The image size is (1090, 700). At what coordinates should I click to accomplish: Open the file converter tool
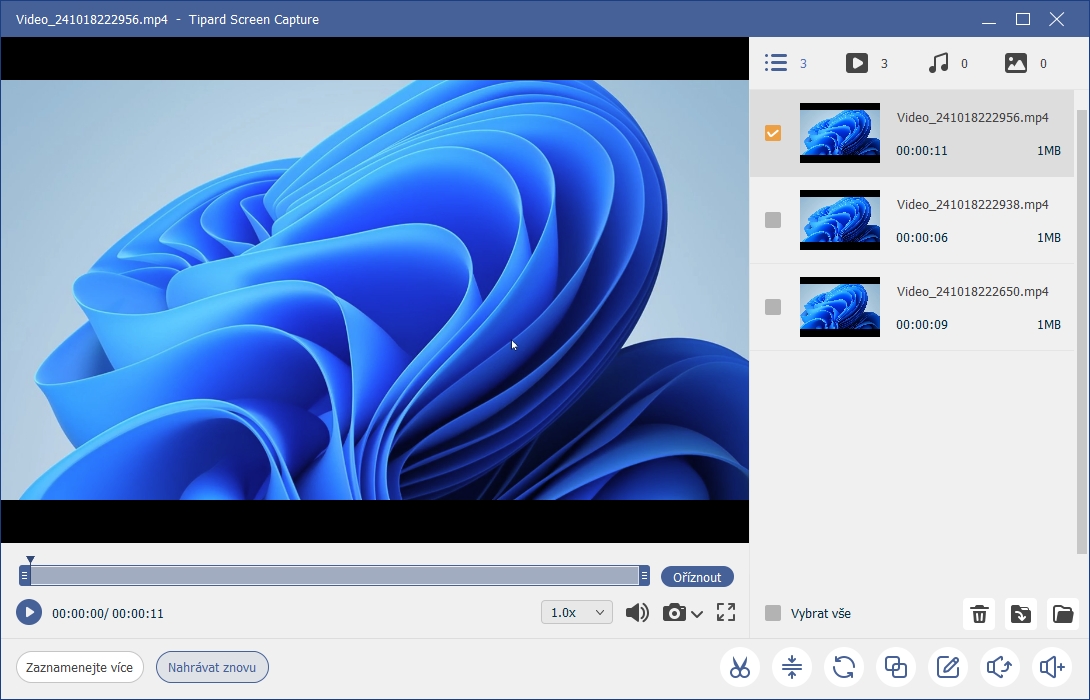[844, 667]
